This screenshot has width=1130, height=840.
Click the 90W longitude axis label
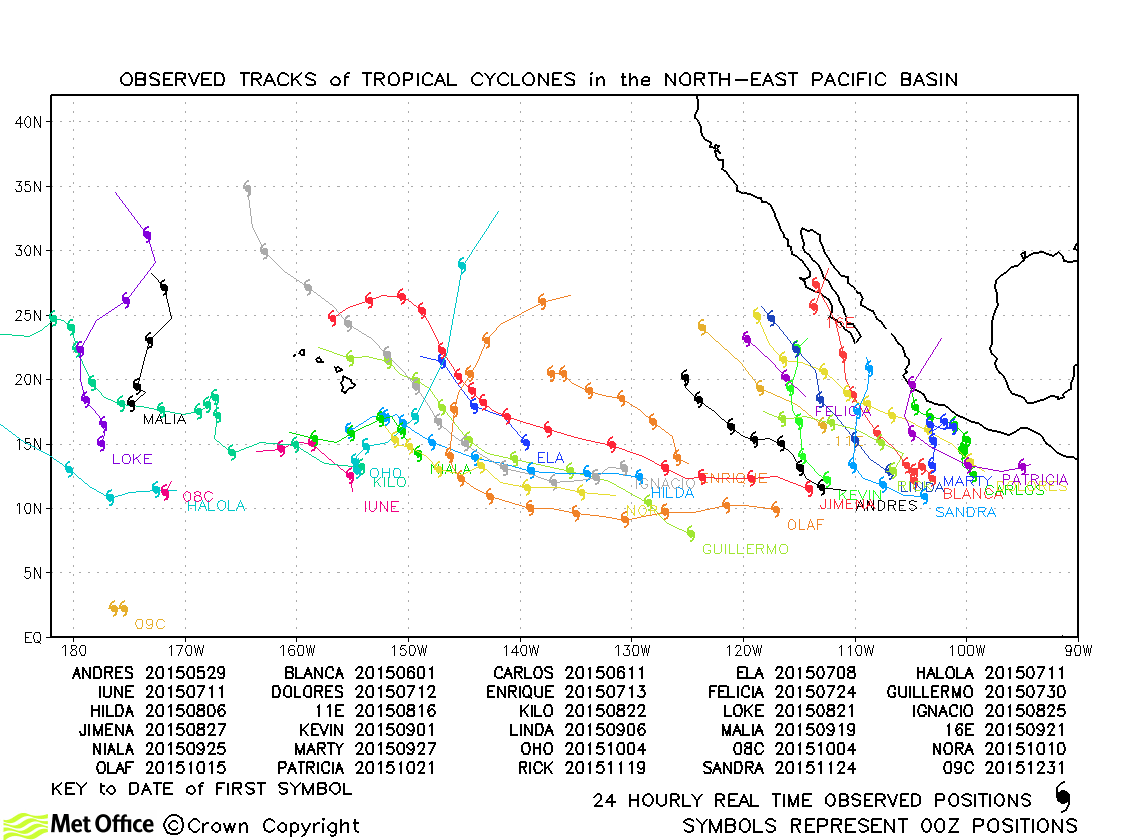[1077, 651]
